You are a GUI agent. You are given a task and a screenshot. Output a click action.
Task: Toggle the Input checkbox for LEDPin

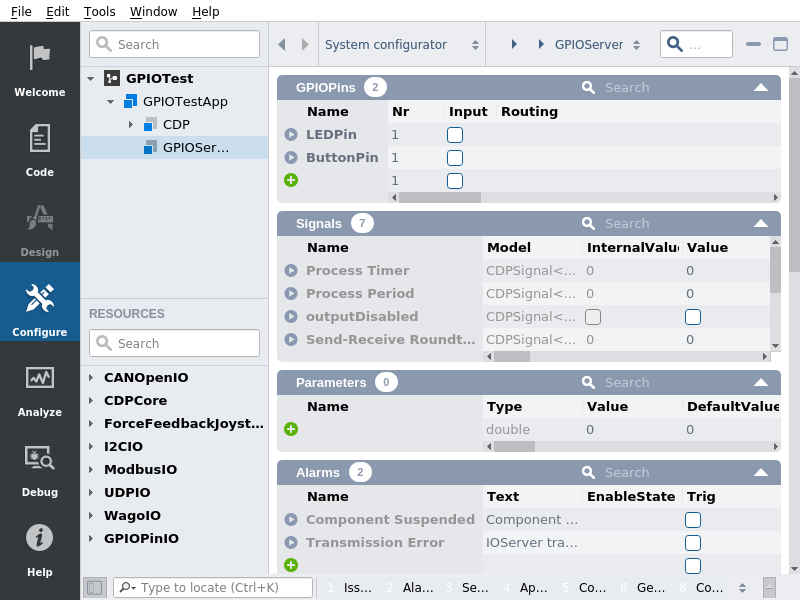click(x=455, y=134)
